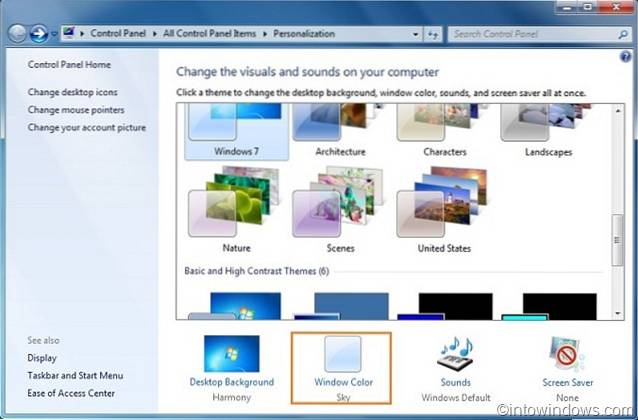The height and width of the screenshot is (420, 638).
Task: Open the recent pages dropdown arrow
Action: 54,34
